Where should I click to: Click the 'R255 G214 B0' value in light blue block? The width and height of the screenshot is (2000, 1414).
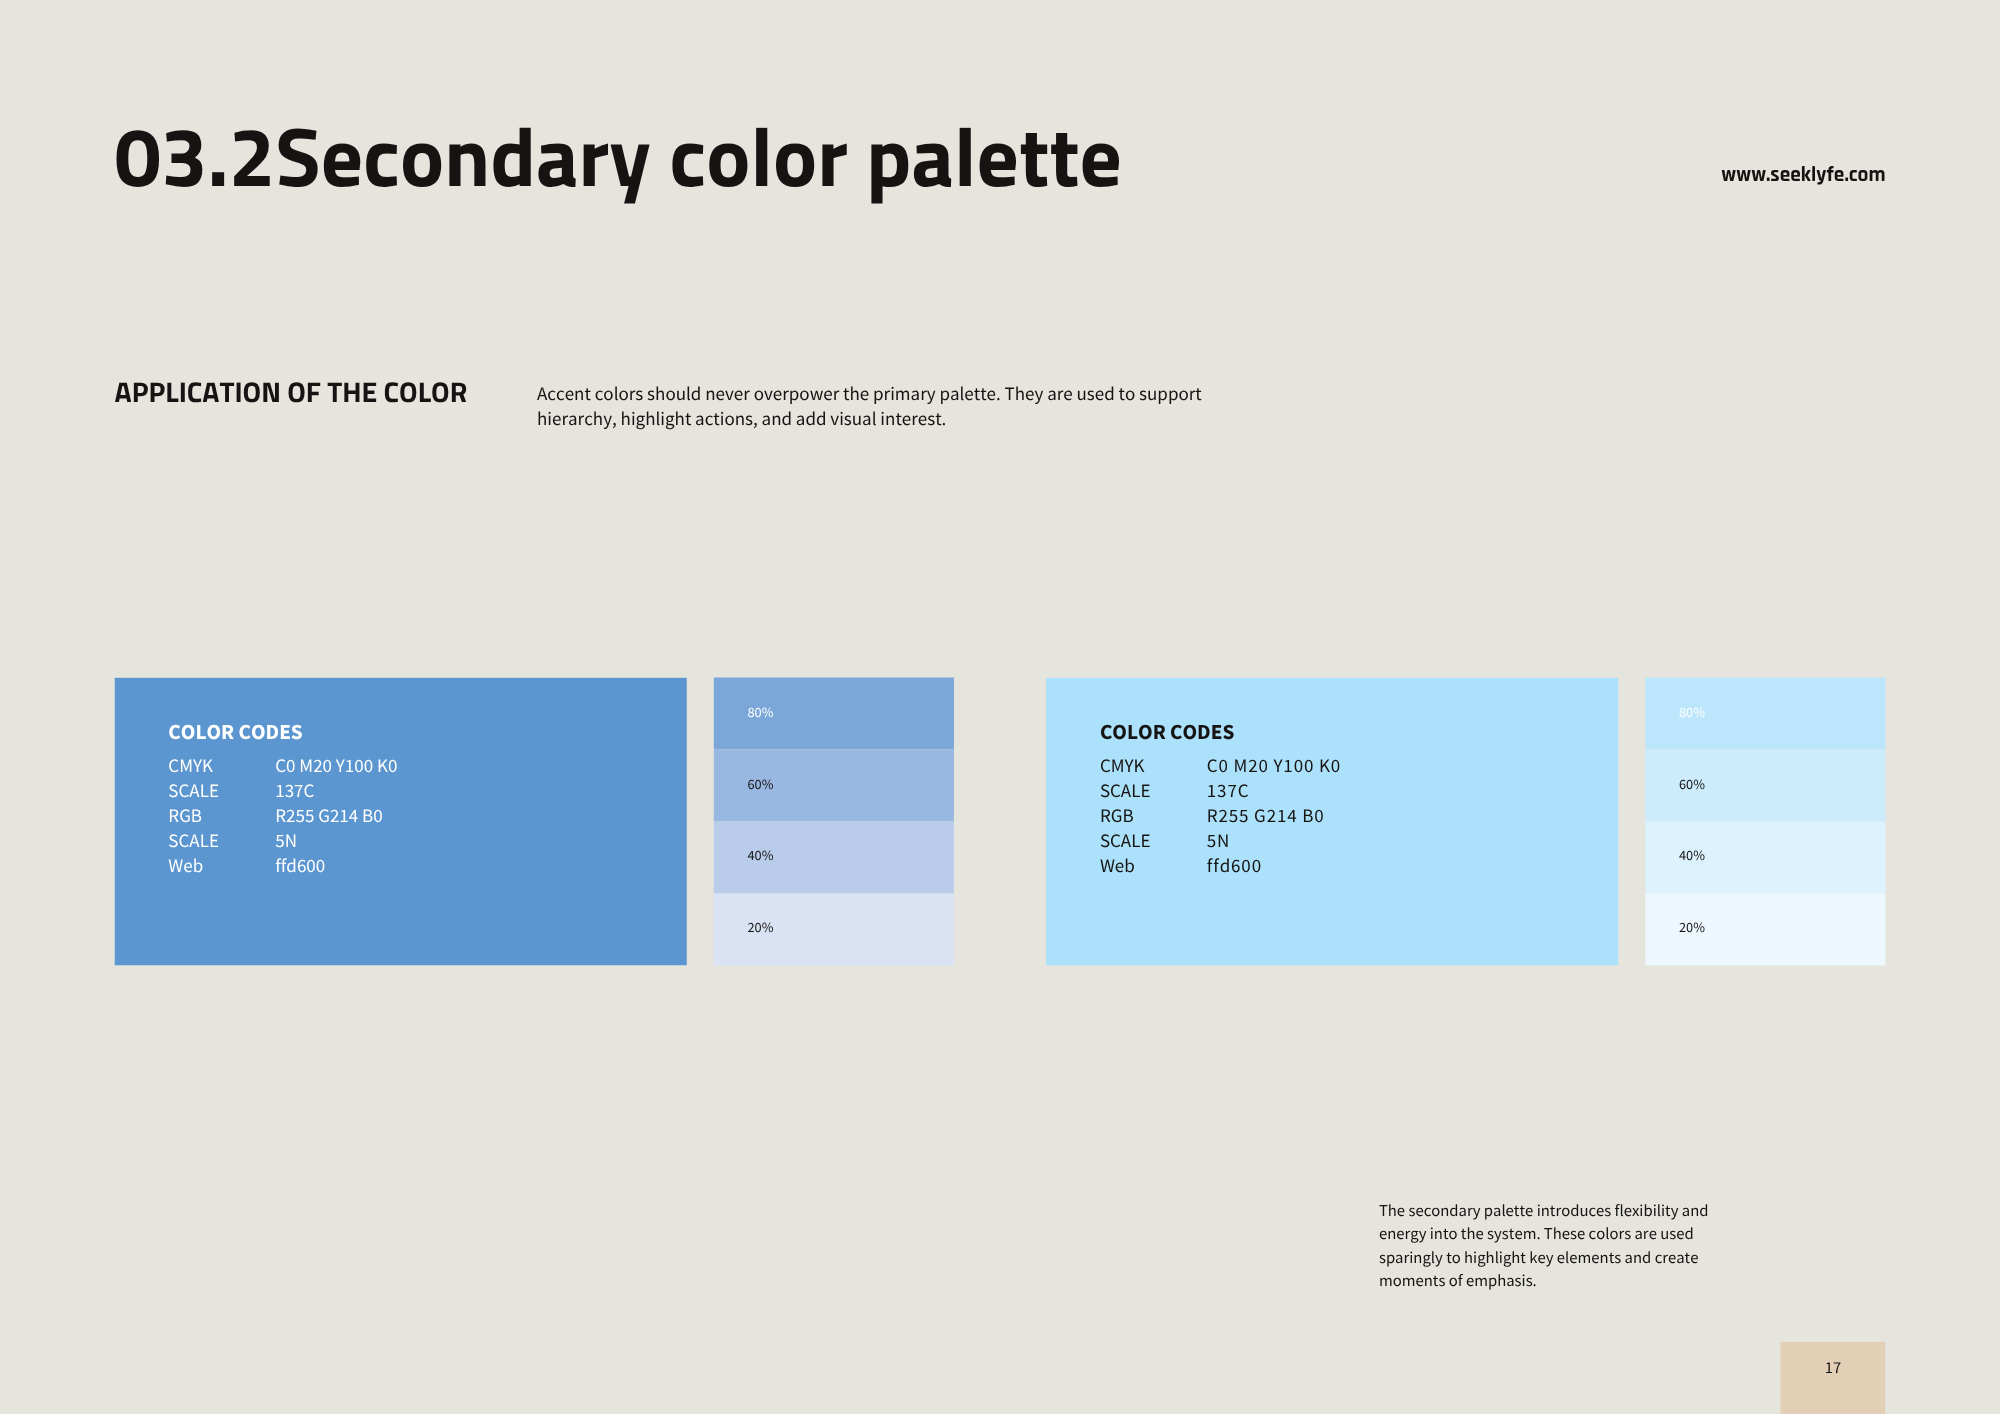tap(1265, 816)
